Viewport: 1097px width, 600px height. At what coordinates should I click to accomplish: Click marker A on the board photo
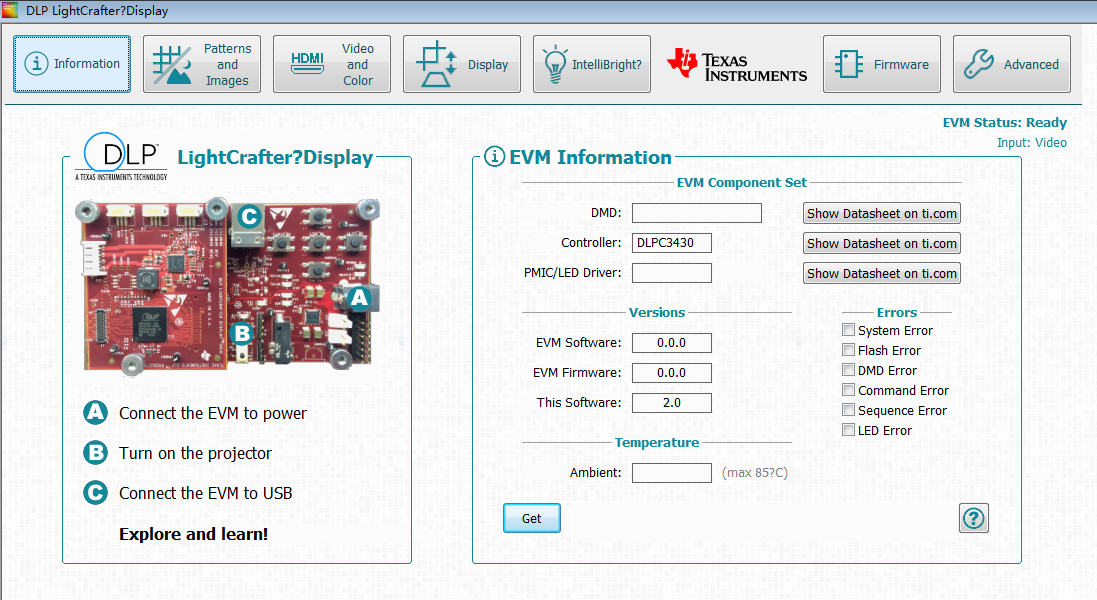point(359,298)
